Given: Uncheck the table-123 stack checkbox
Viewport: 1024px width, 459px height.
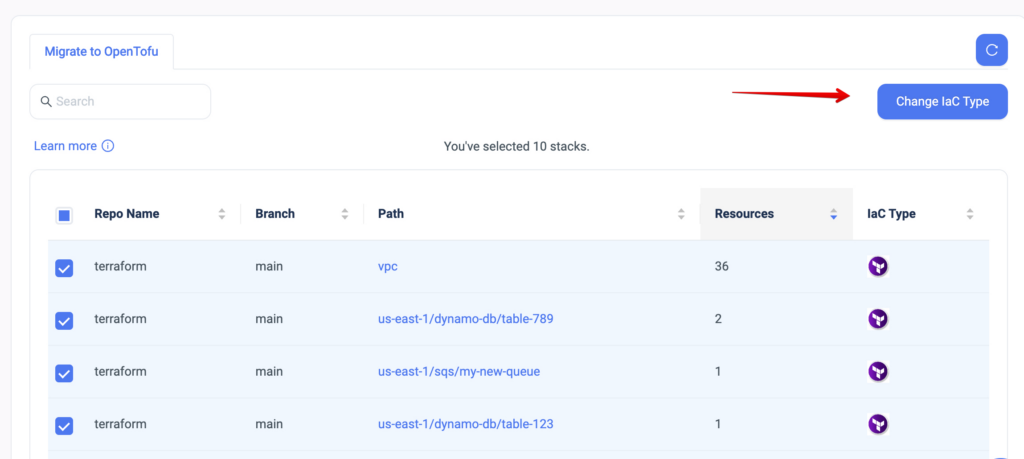Looking at the screenshot, I should [x=64, y=426].
